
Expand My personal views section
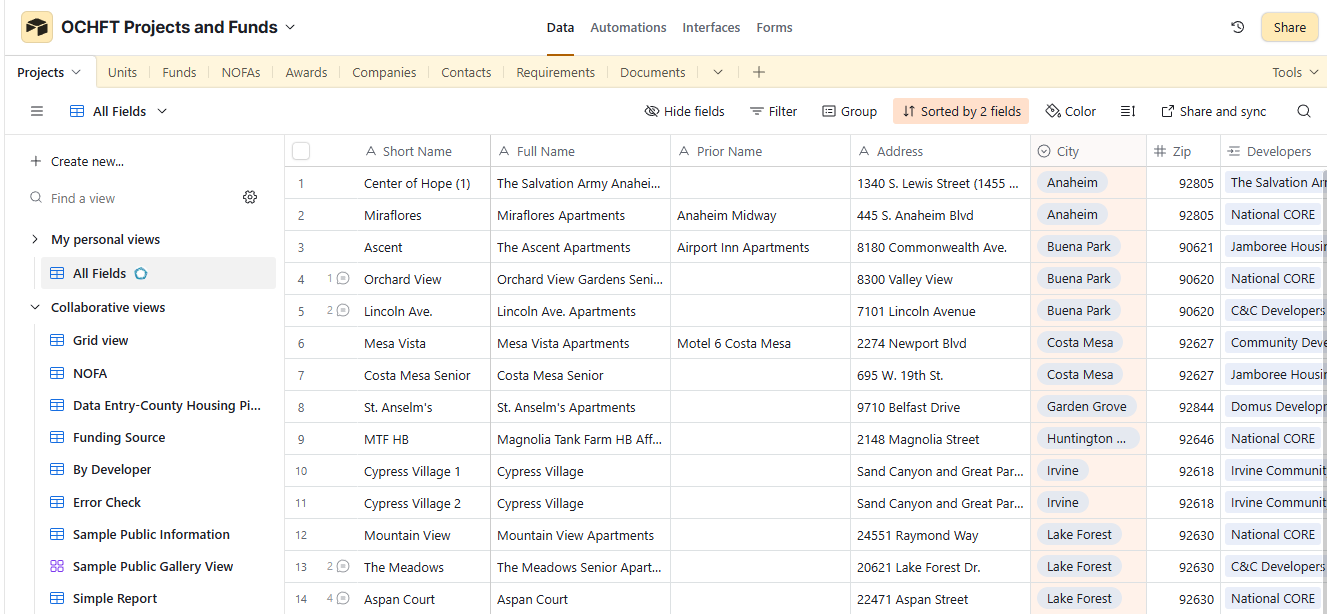pos(35,239)
